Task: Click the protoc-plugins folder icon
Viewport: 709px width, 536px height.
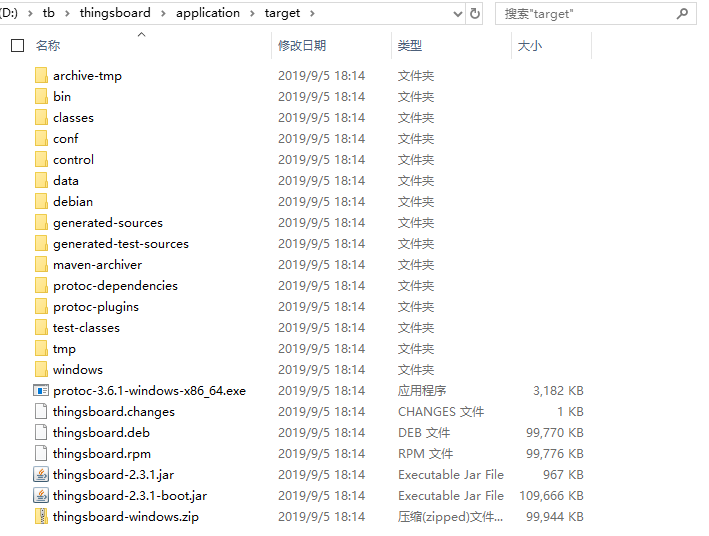Action: click(41, 307)
